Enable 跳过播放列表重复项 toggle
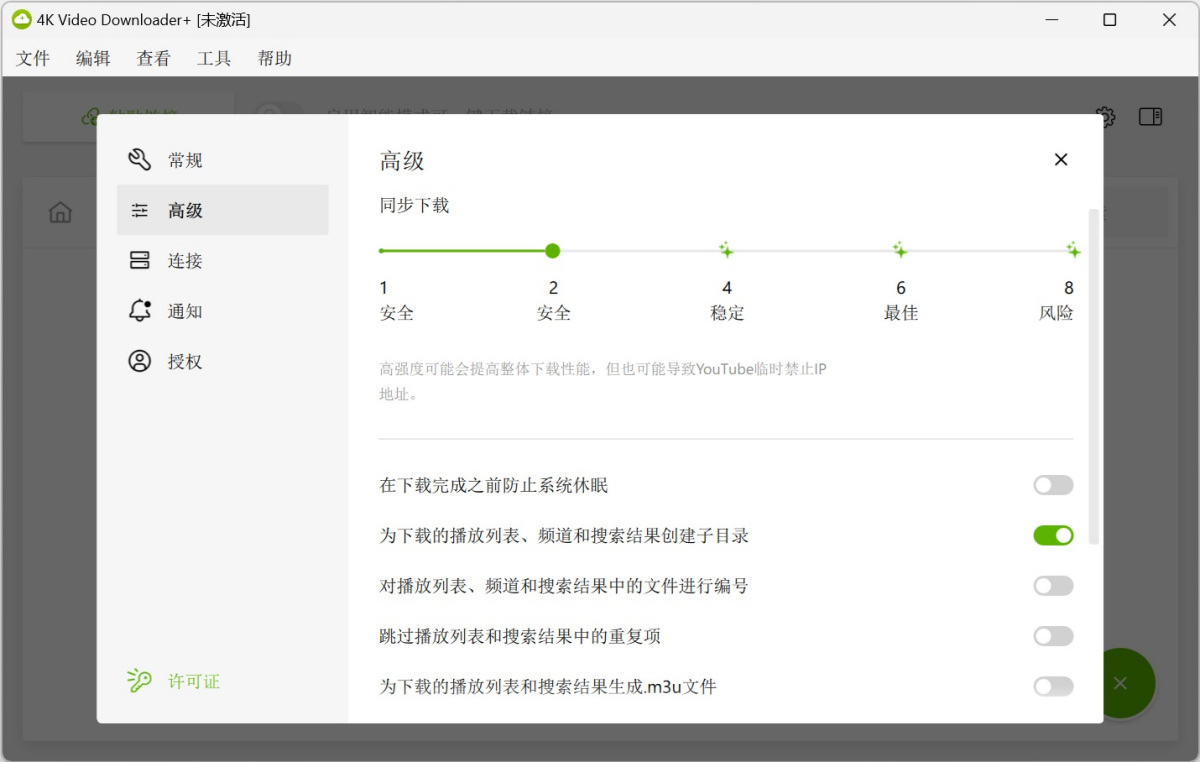Screen dimensions: 1200x762 [x=1053, y=636]
